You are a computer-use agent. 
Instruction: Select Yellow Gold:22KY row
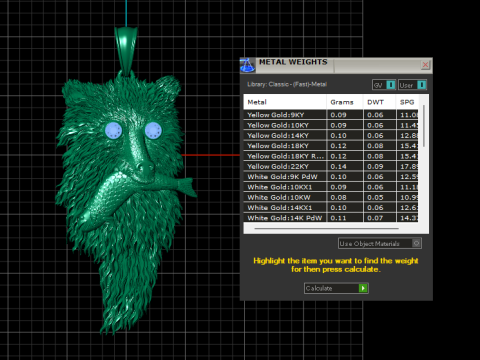coord(331,166)
